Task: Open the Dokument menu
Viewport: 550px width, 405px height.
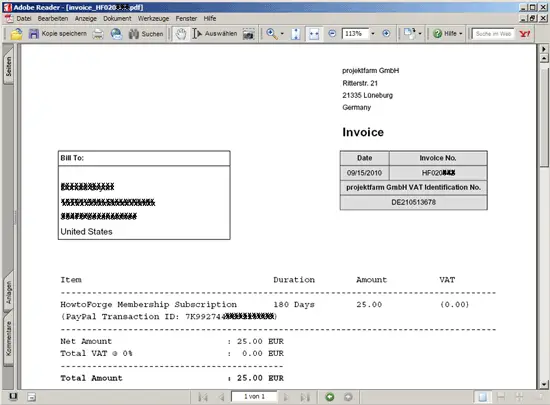Action: 117,18
